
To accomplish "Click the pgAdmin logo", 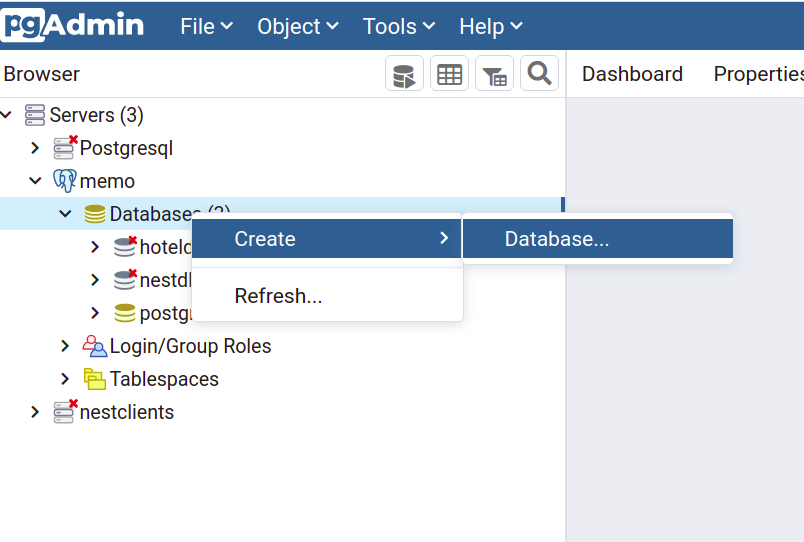I will tap(72, 25).
